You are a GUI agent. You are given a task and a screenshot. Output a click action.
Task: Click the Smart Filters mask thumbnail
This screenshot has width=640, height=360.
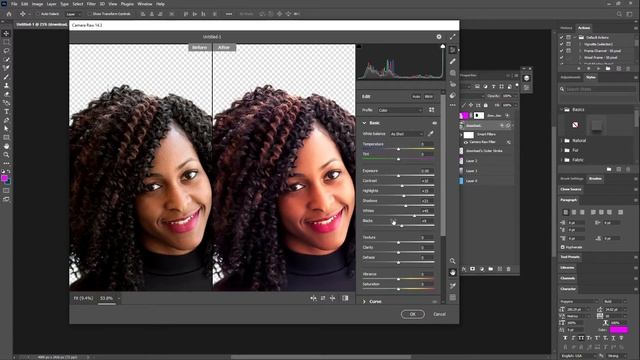[x=469, y=135]
